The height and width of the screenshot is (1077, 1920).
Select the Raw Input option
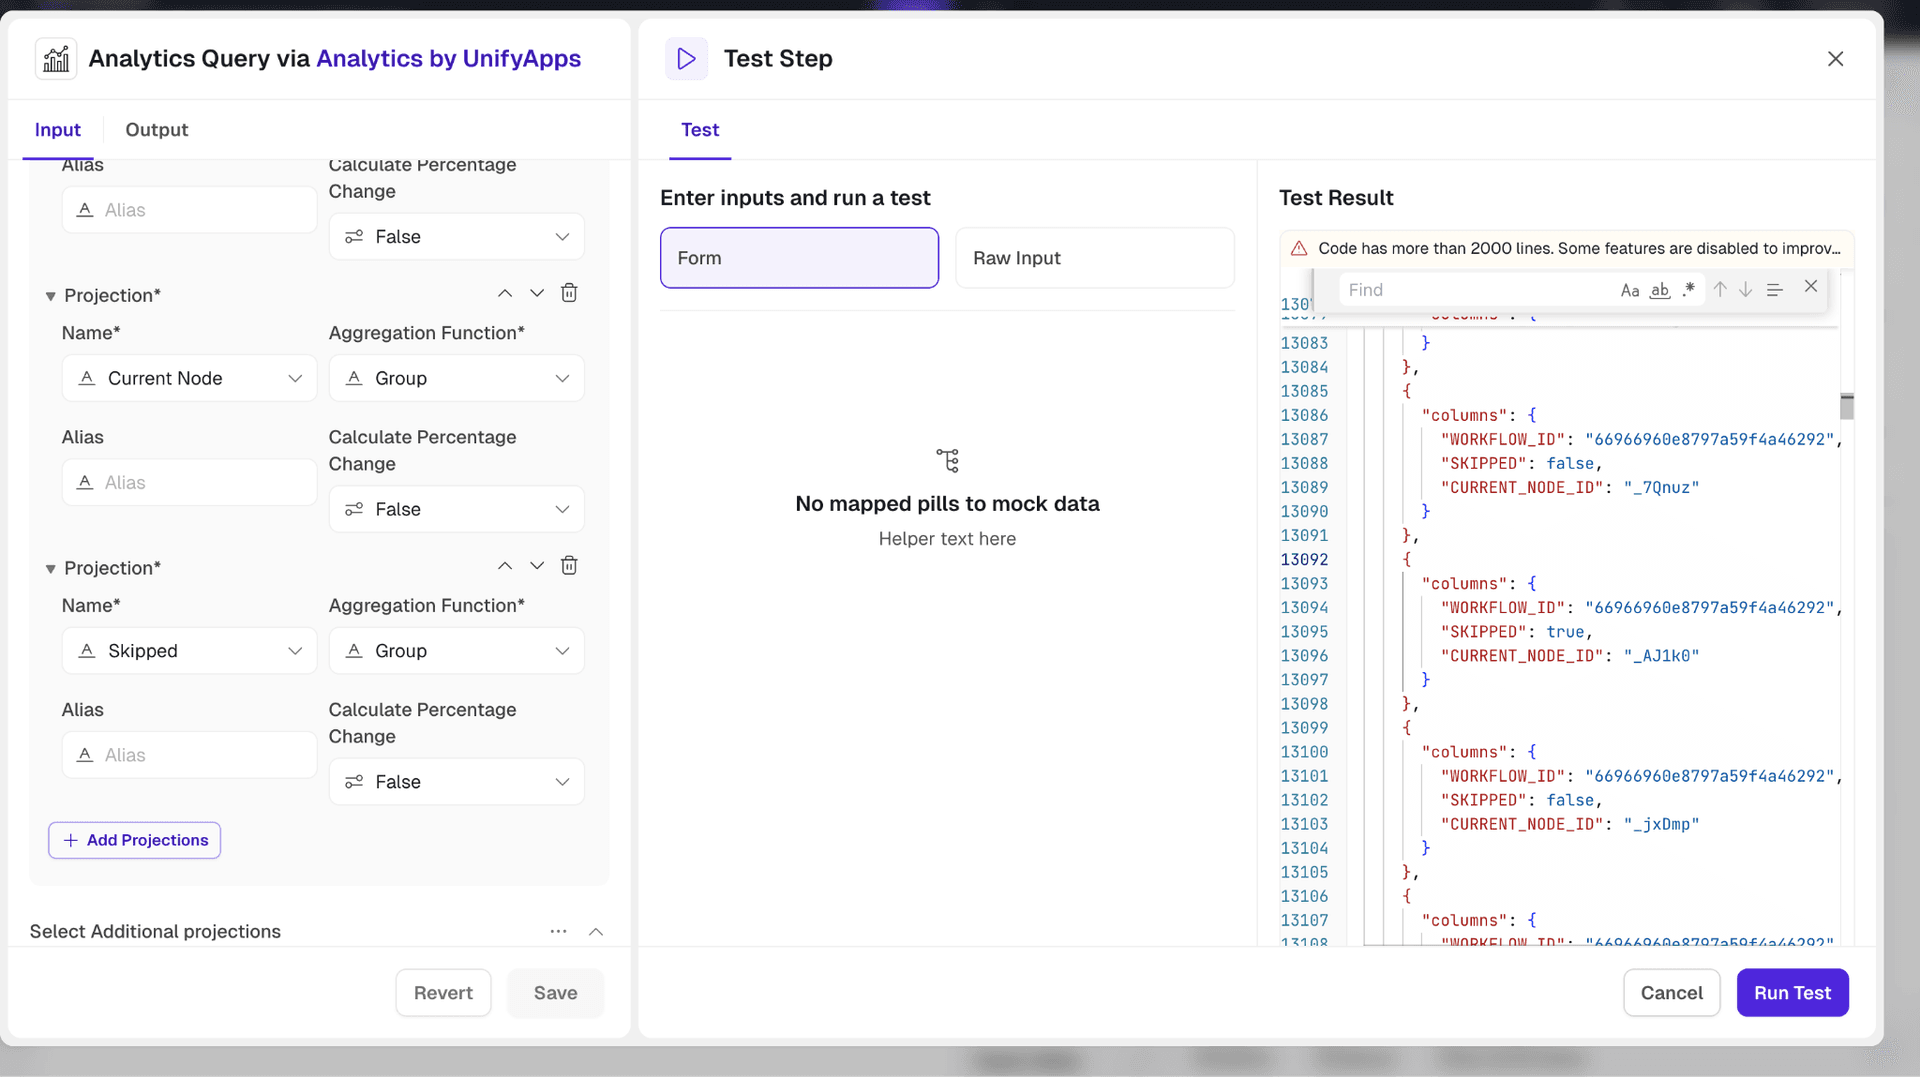click(1095, 258)
